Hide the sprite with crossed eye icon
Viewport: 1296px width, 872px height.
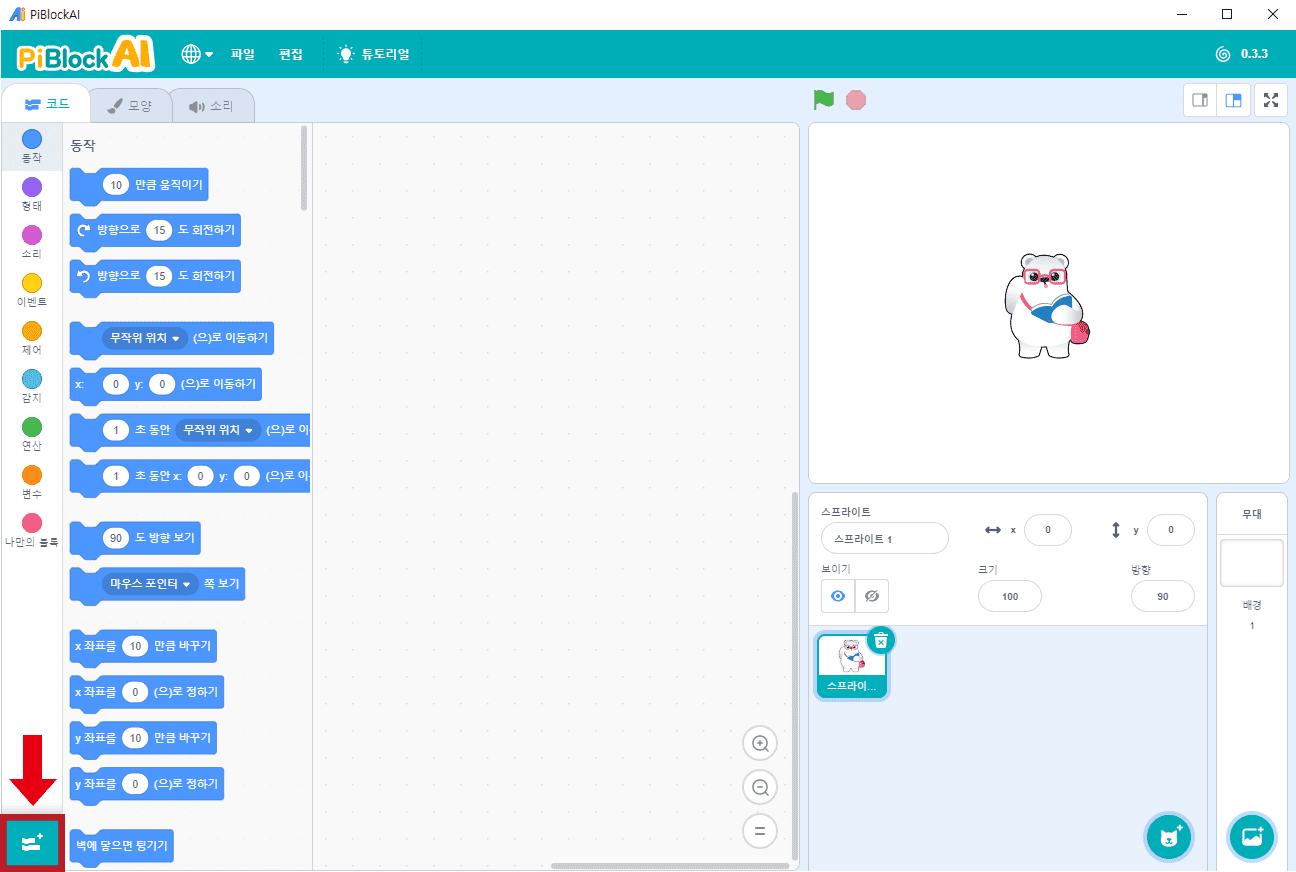coord(872,596)
